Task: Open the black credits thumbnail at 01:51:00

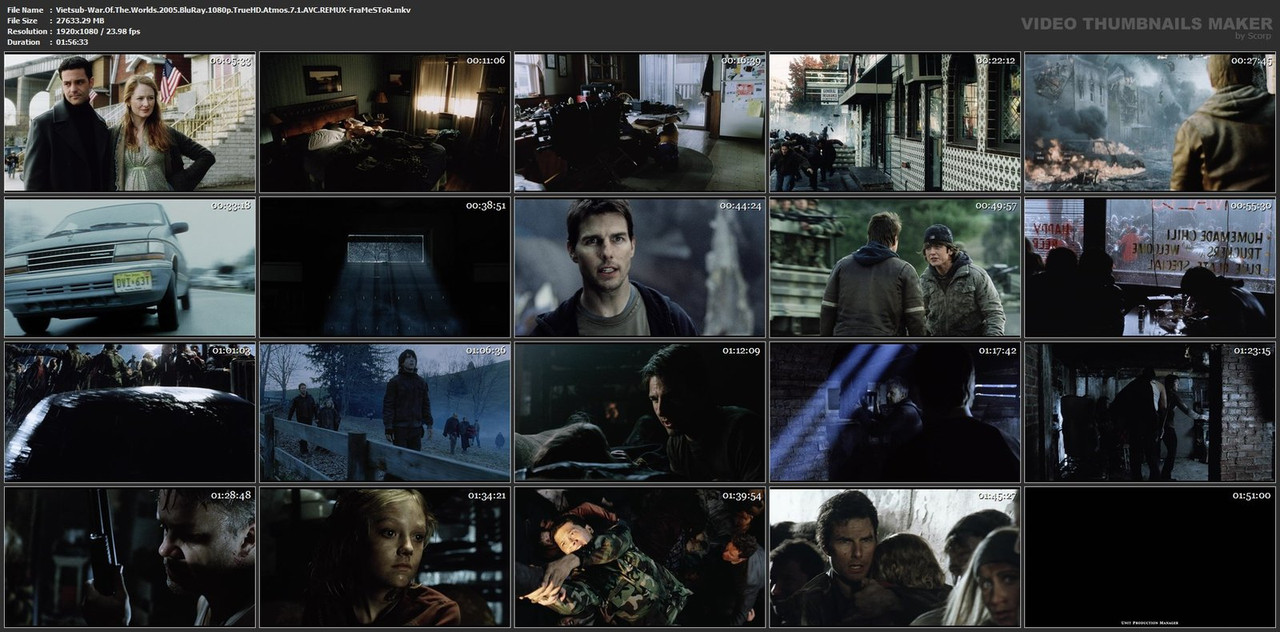Action: pyautogui.click(x=1150, y=557)
